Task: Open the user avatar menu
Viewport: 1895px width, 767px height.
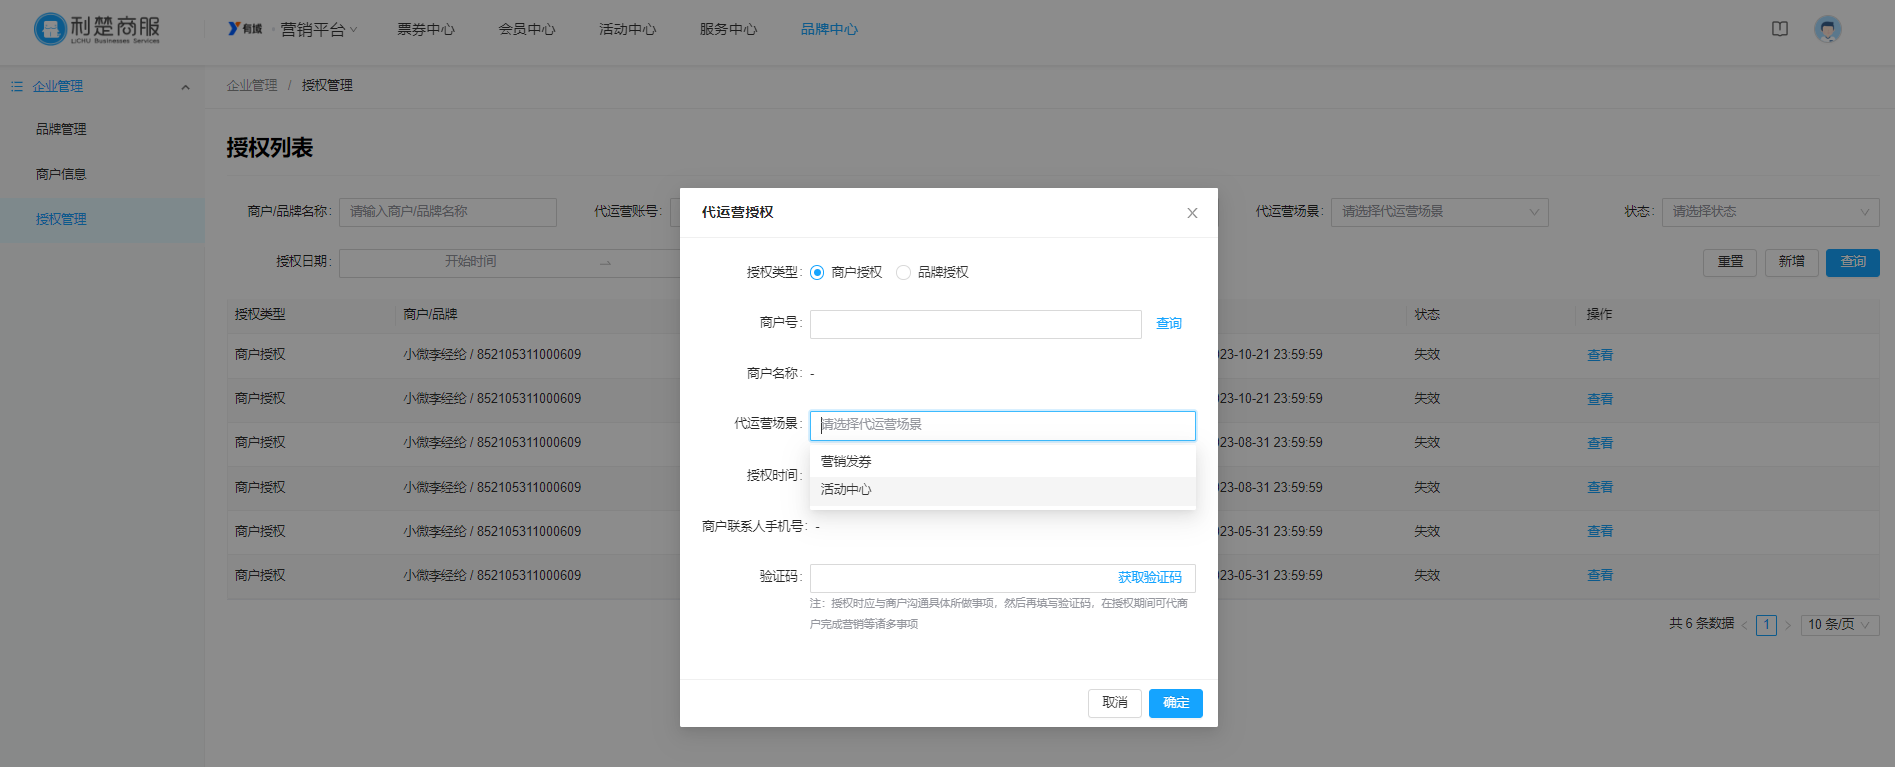Action: click(x=1828, y=29)
